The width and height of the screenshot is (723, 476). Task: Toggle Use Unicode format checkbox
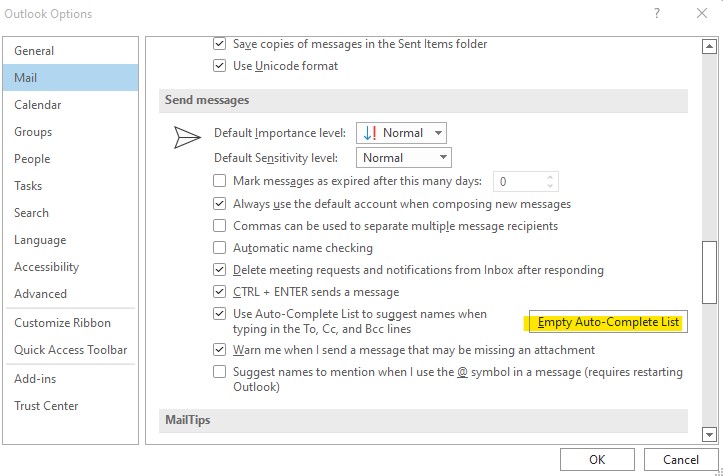[x=219, y=65]
